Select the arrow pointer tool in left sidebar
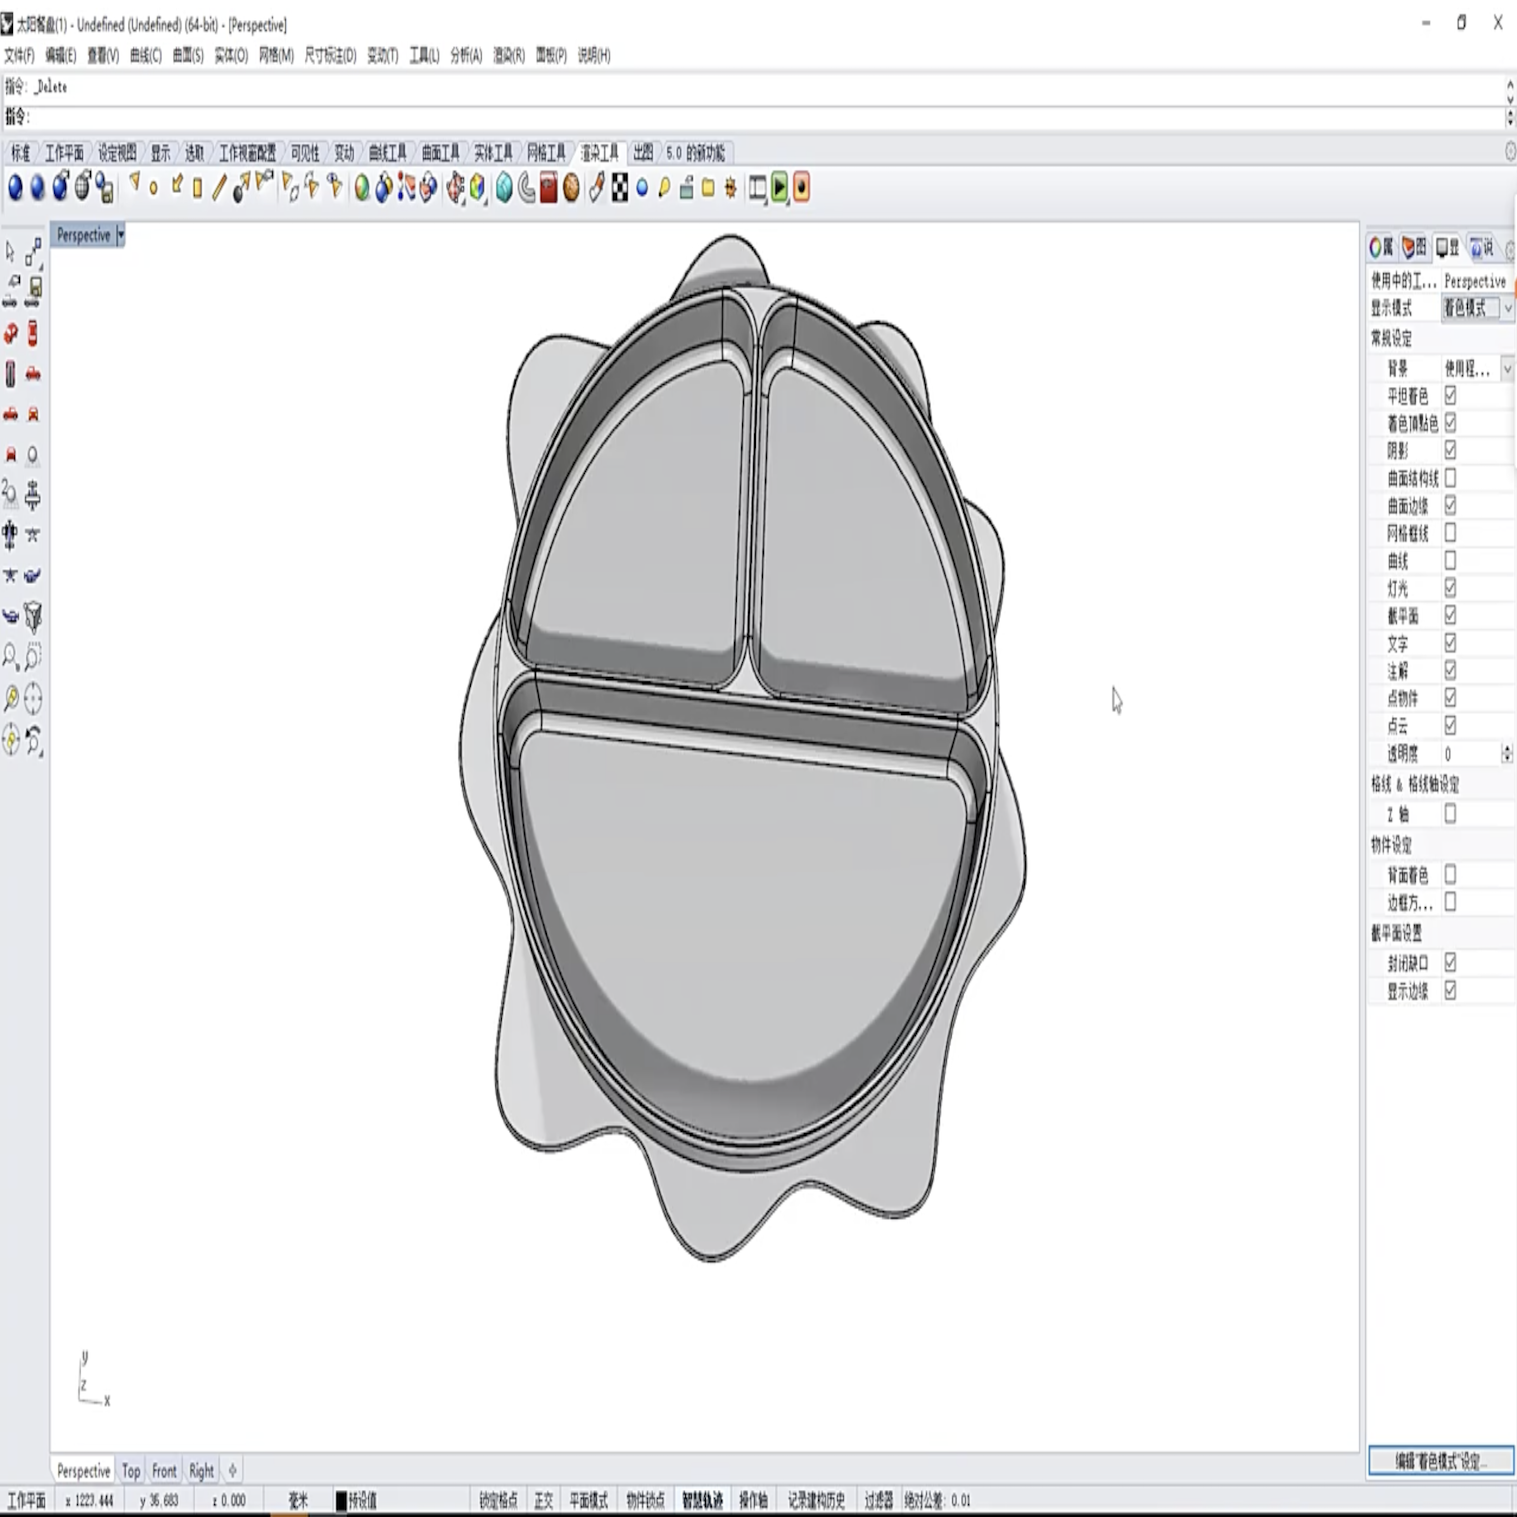Viewport: 1517px width, 1517px height. (x=10, y=252)
